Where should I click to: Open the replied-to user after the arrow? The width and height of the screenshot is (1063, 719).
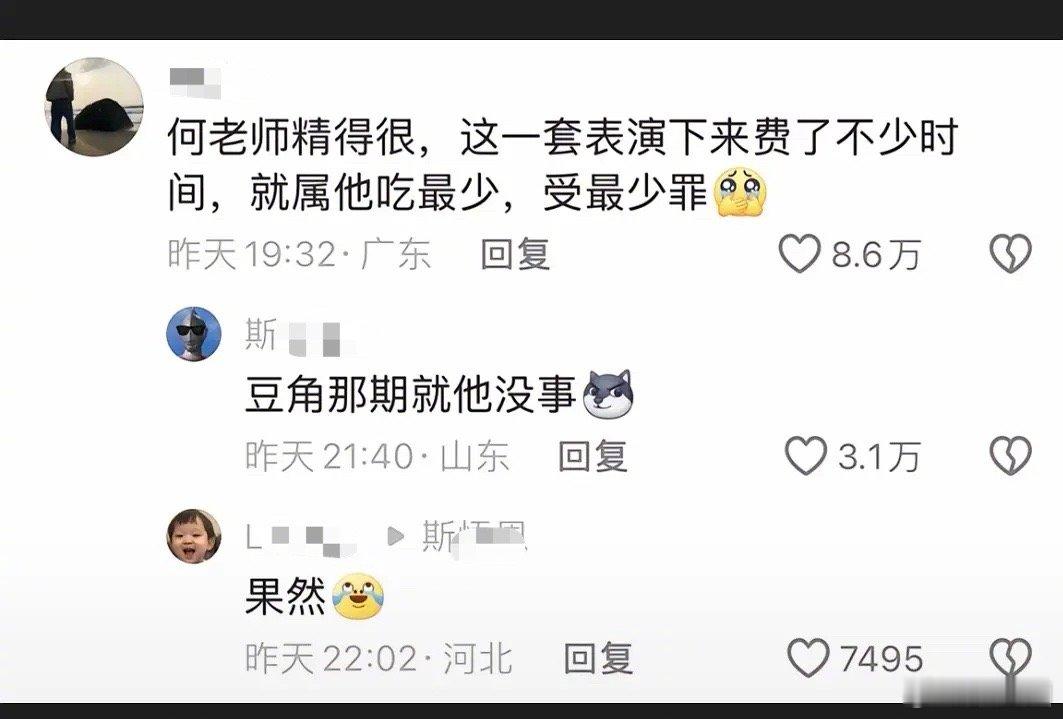pyautogui.click(x=475, y=539)
